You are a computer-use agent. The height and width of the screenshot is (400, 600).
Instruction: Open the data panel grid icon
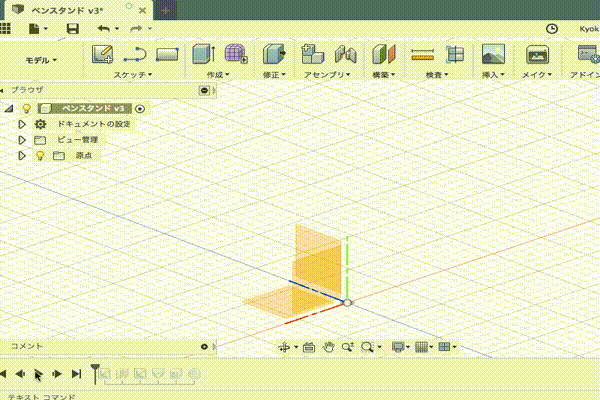tap(5, 28)
